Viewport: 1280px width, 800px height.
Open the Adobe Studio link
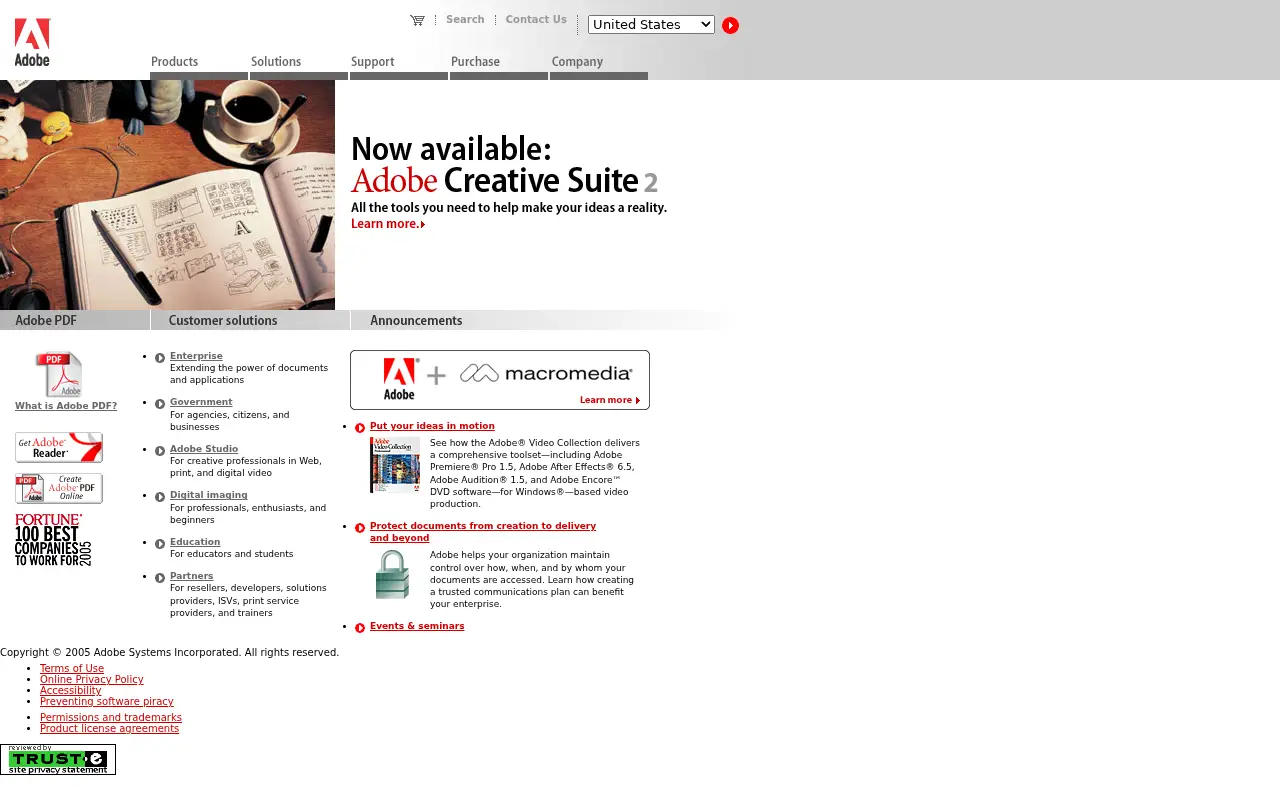click(x=204, y=449)
